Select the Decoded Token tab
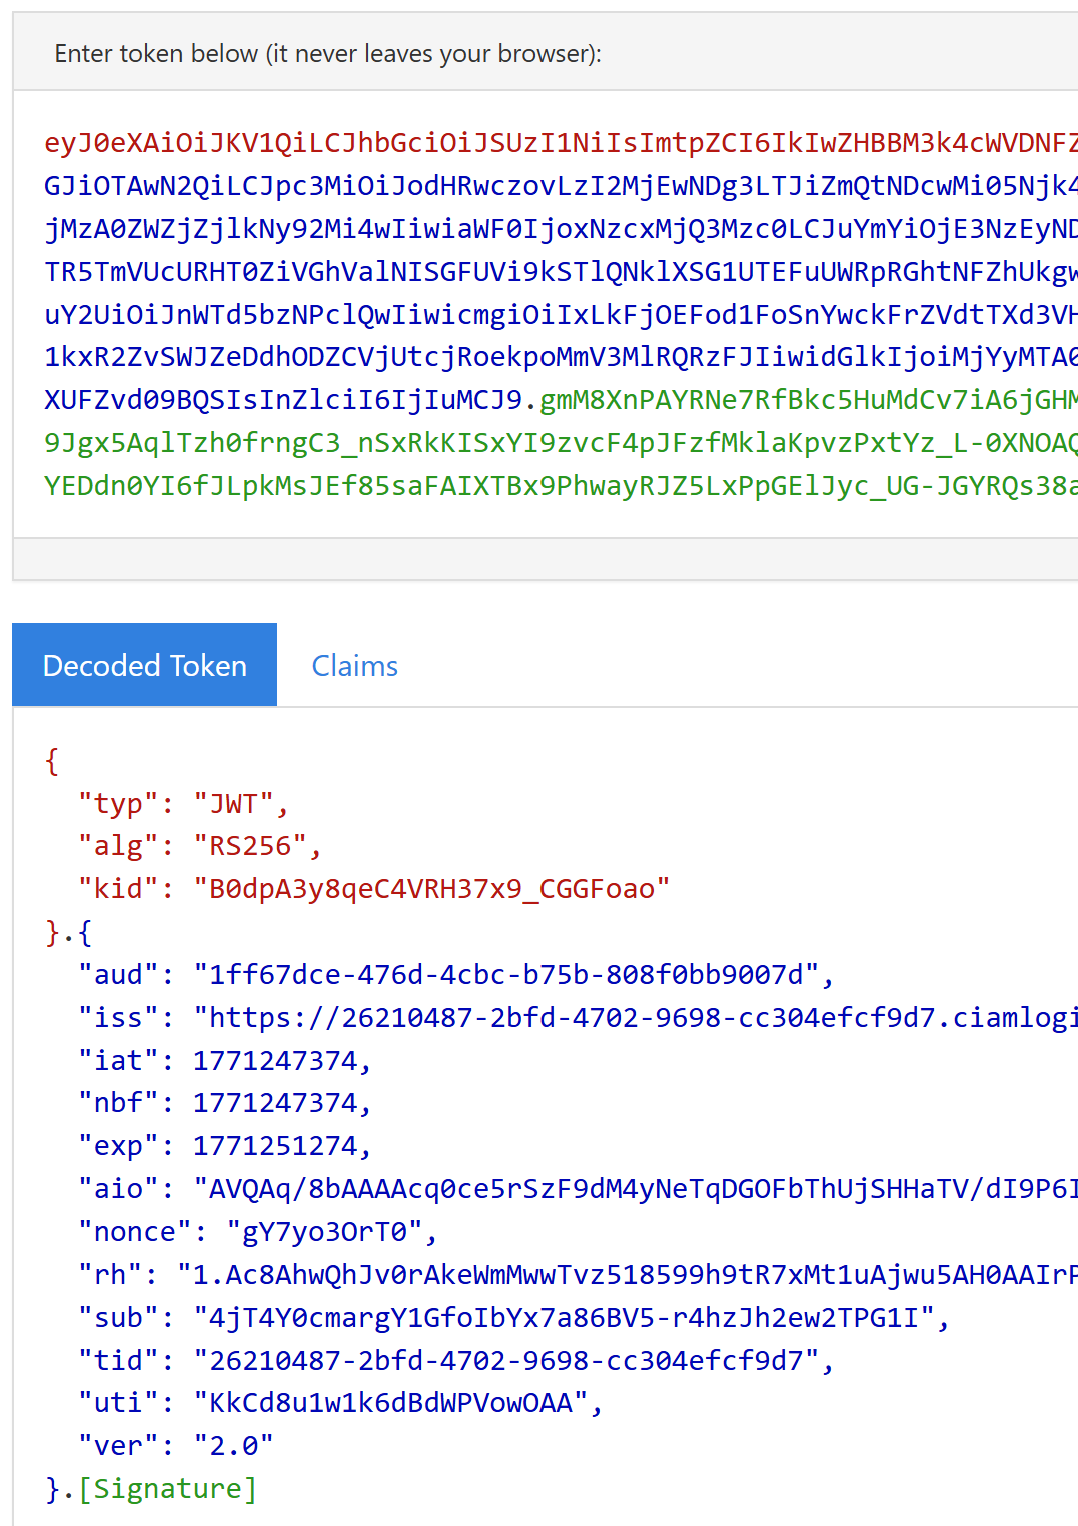The image size is (1078, 1526). coord(145,666)
